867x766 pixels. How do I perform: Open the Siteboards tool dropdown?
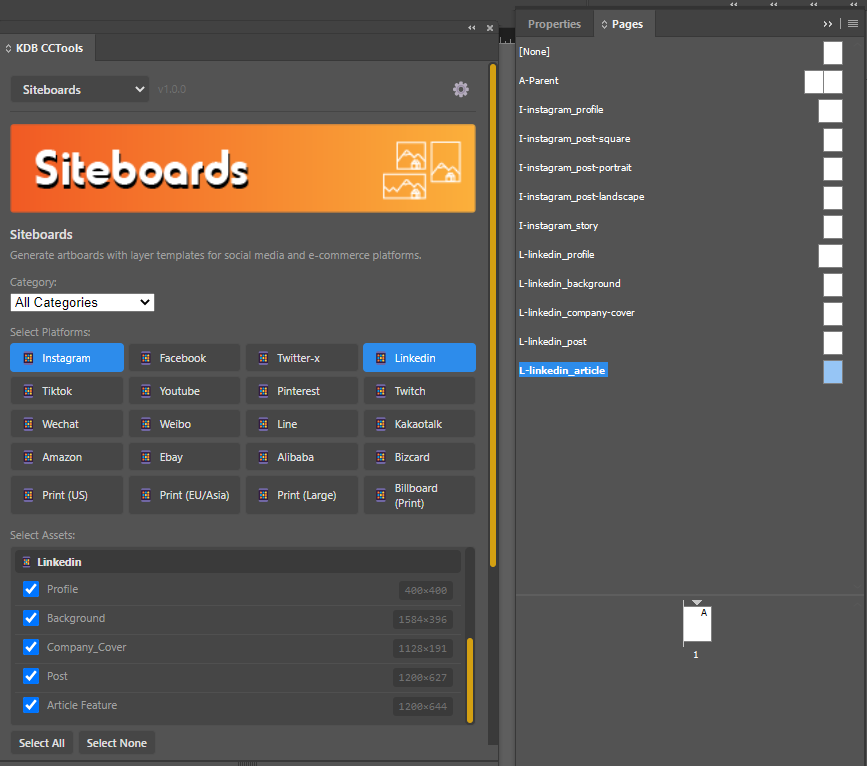[80, 89]
